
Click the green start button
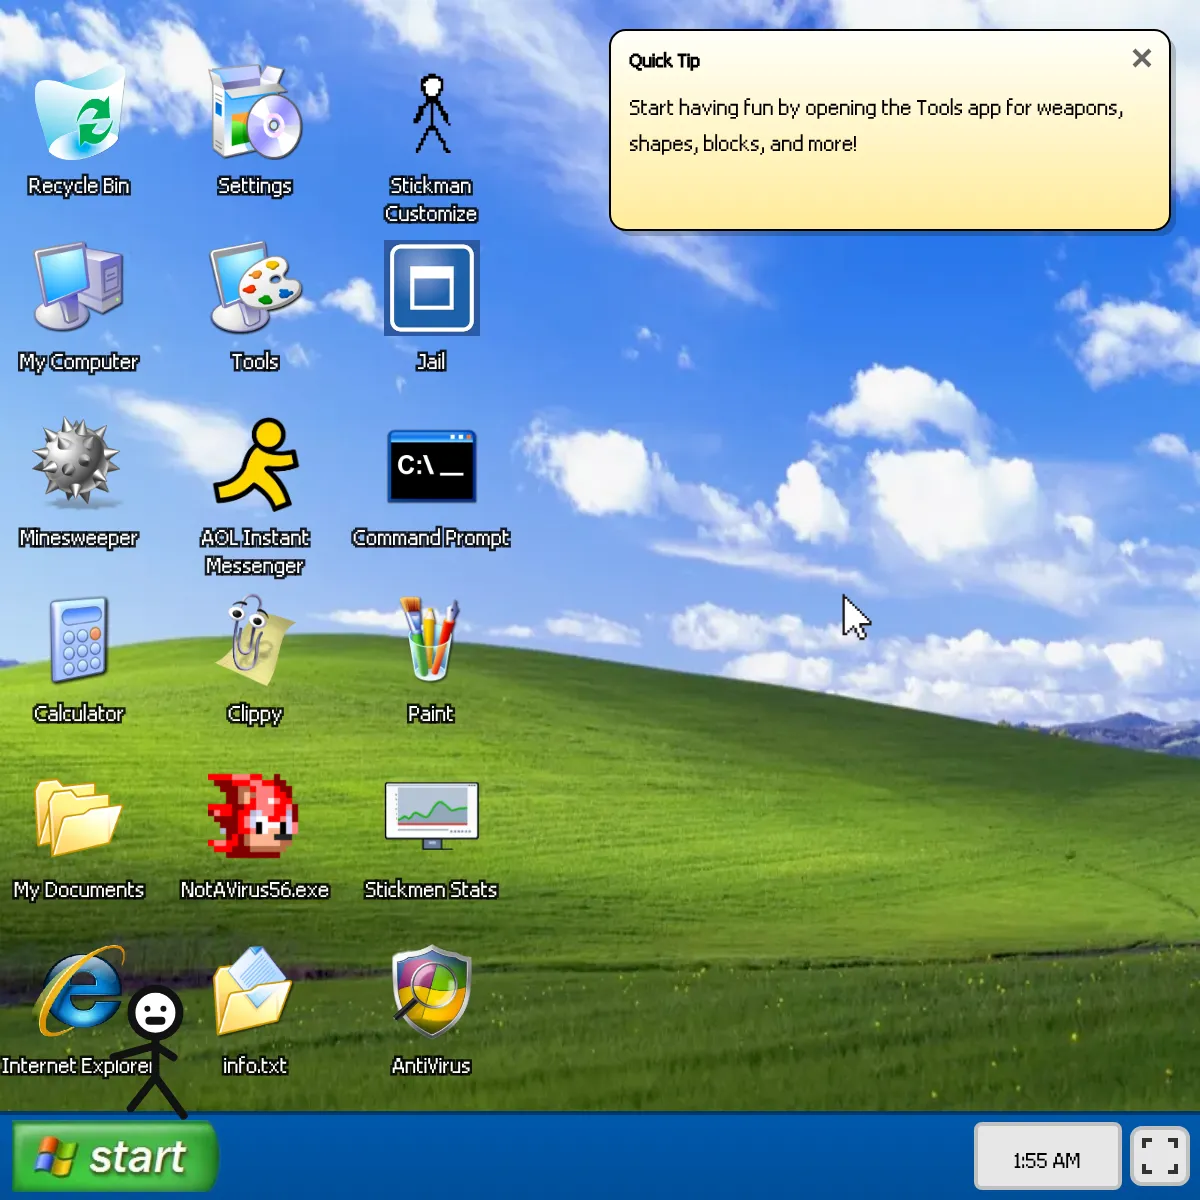pos(115,1157)
